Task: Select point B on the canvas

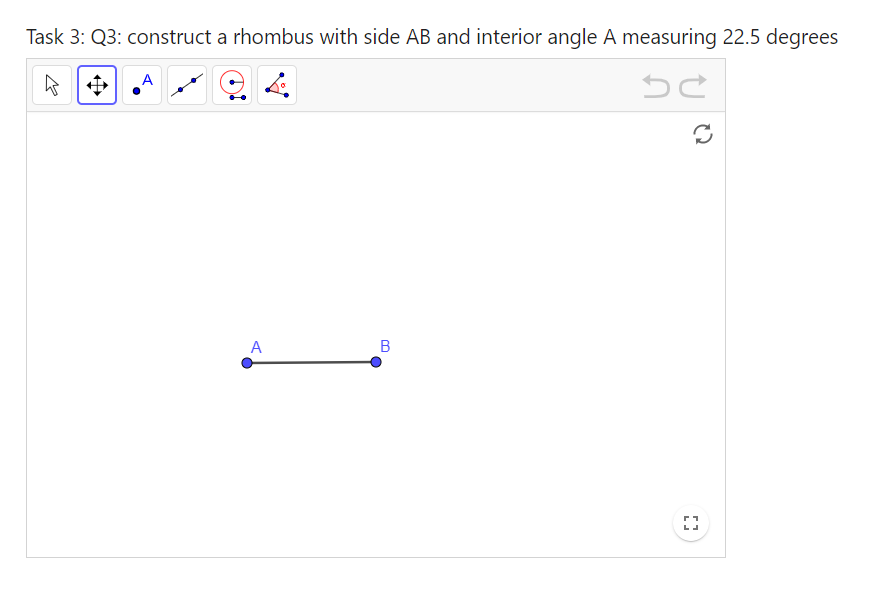Action: [x=375, y=362]
